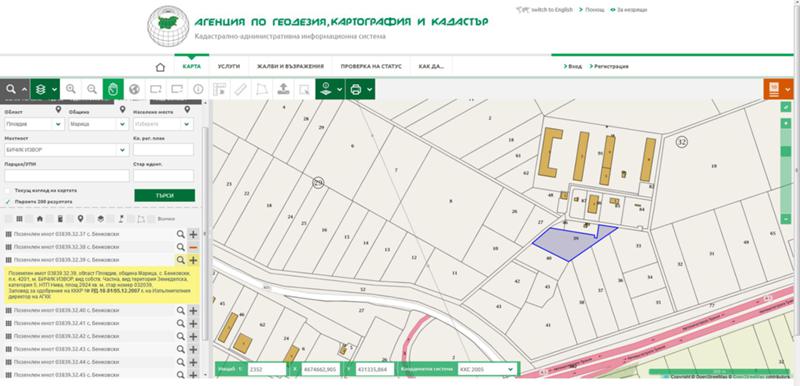The image size is (800, 386).
Task: Open the КАК ДА... menu
Action: coord(431,66)
